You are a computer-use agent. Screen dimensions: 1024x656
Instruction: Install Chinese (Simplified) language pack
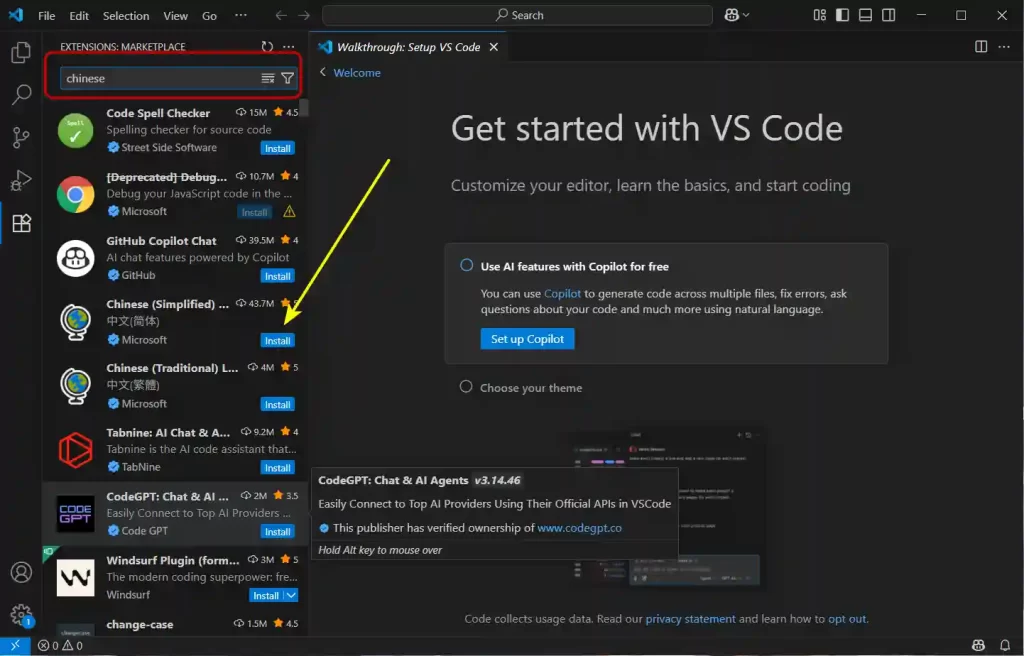coord(277,340)
